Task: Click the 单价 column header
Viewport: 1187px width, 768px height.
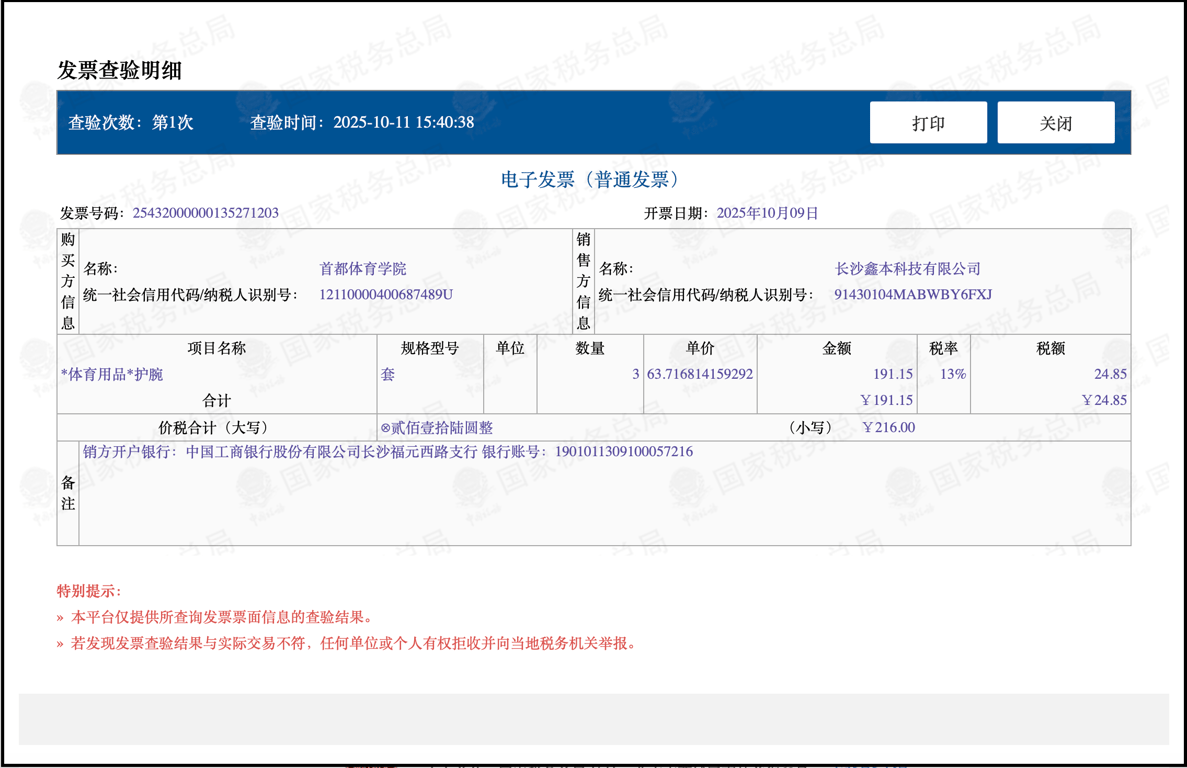Action: point(700,348)
